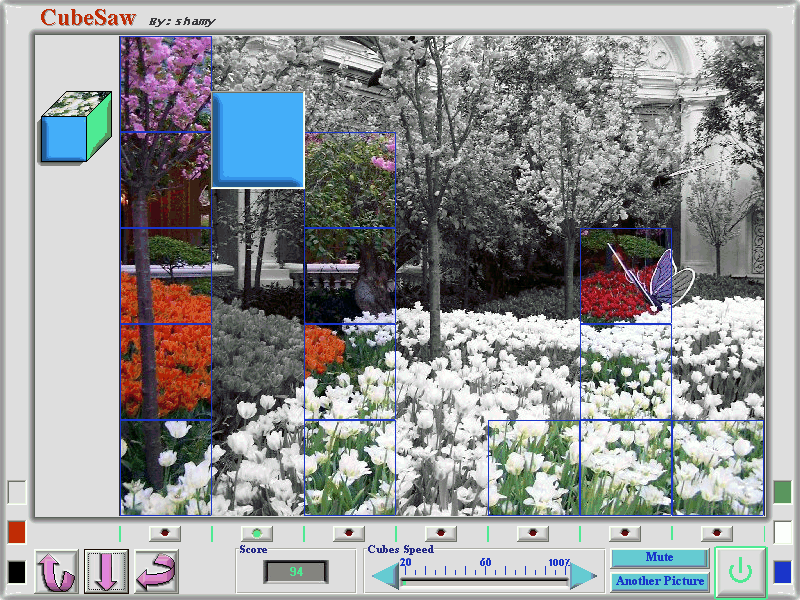Pick the black color swatch
Viewport: 800px width, 600px height.
pyautogui.click(x=16, y=572)
